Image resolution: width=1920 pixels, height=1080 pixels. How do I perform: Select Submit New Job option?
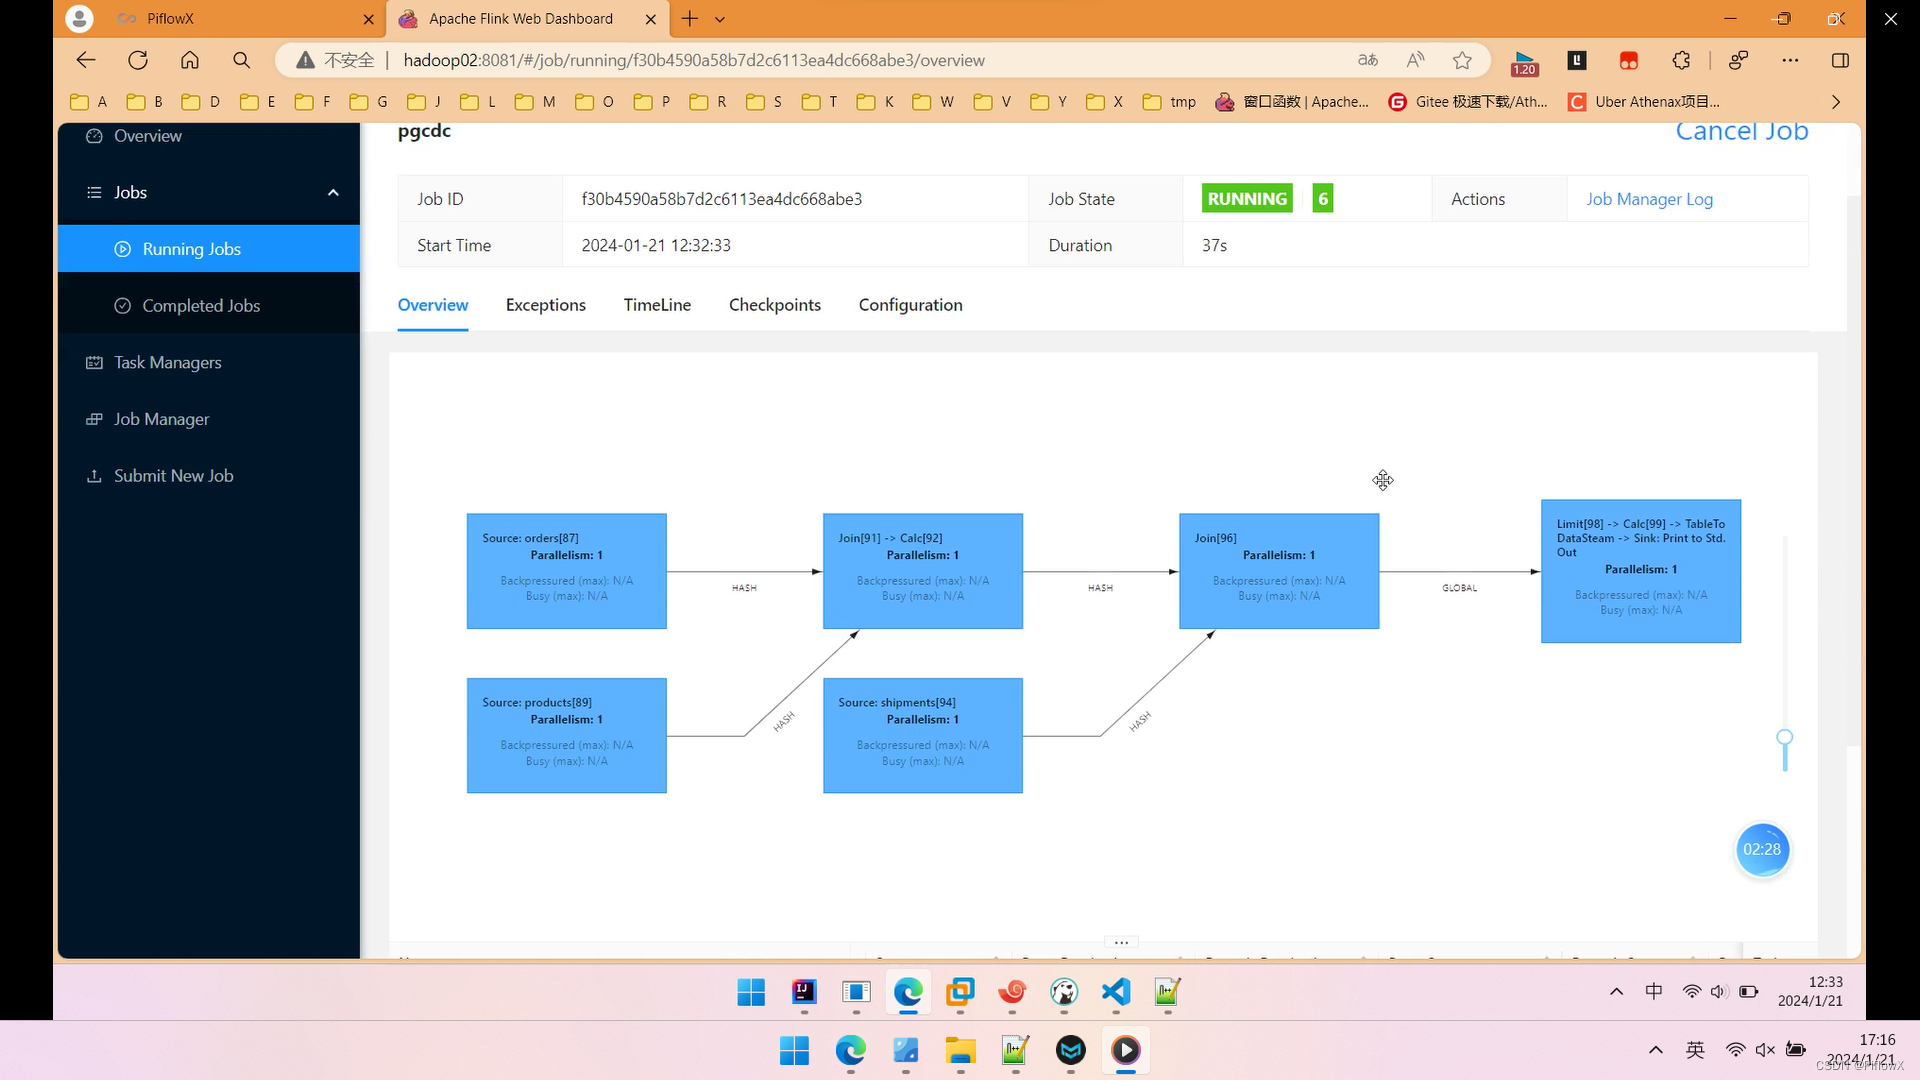173,475
